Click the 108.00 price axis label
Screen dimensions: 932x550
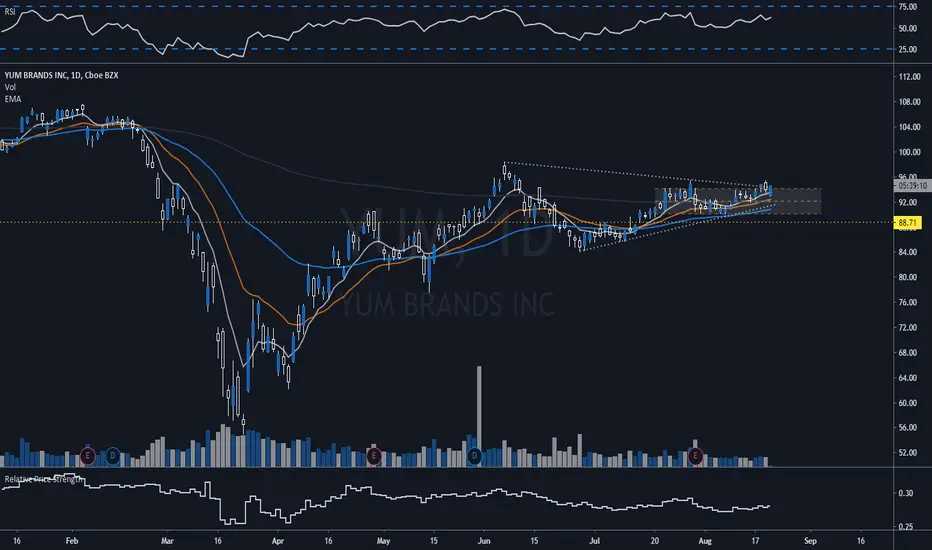[909, 102]
